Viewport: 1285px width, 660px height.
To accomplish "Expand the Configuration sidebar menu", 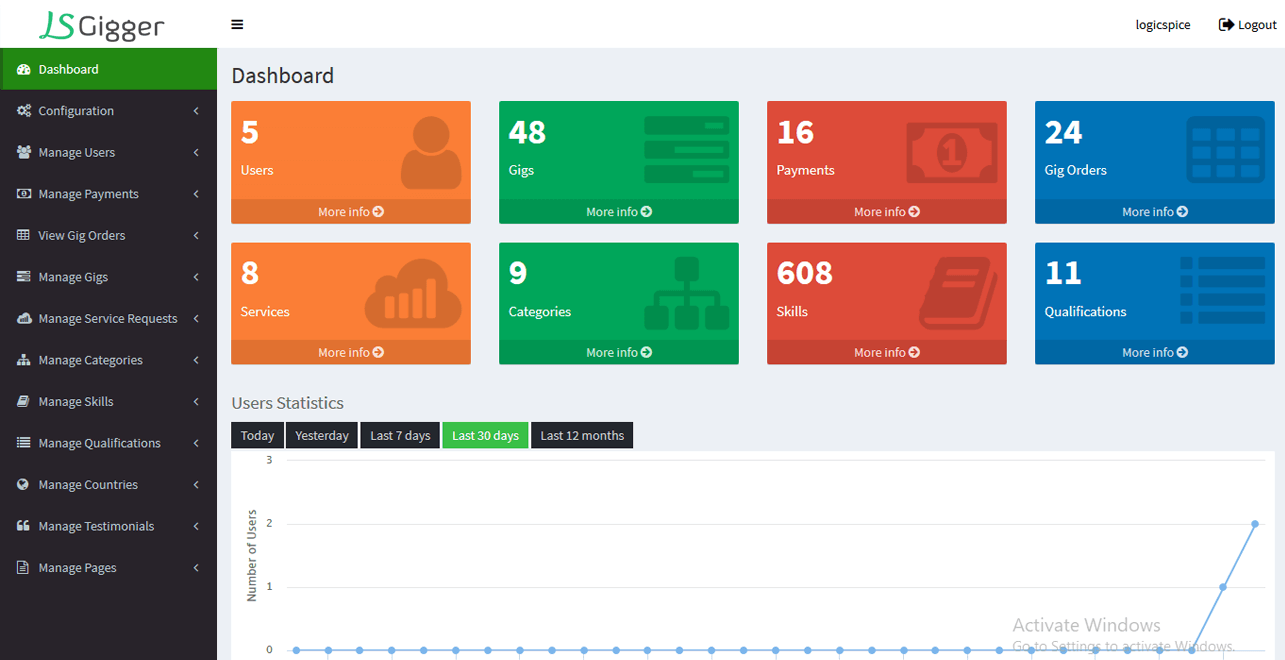I will 108,111.
